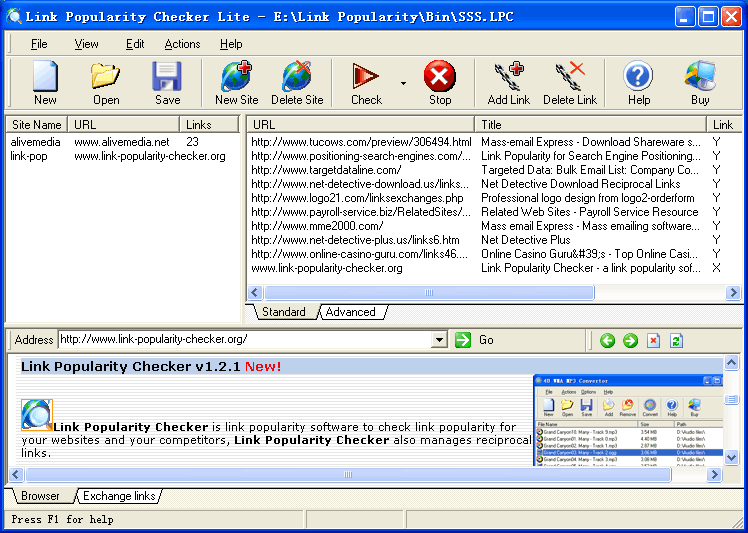Screen dimensions: 748x533
Task: Navigate back with the green left arrow
Action: [607, 340]
